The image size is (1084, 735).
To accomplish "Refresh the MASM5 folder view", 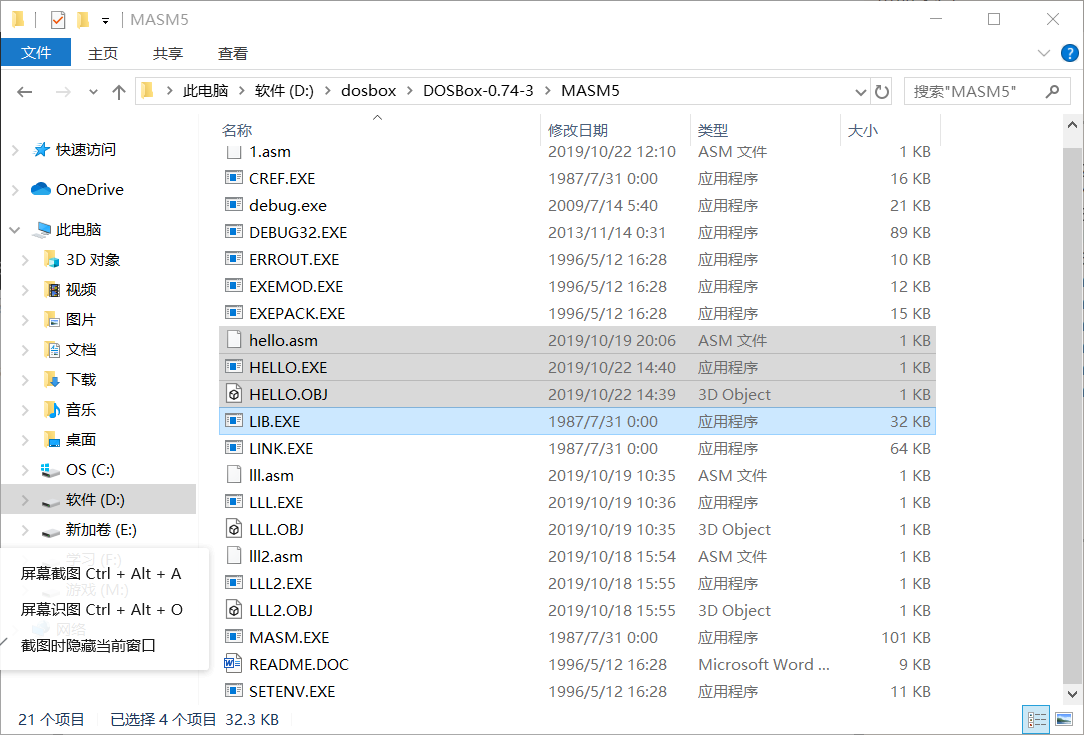I will coord(881,91).
